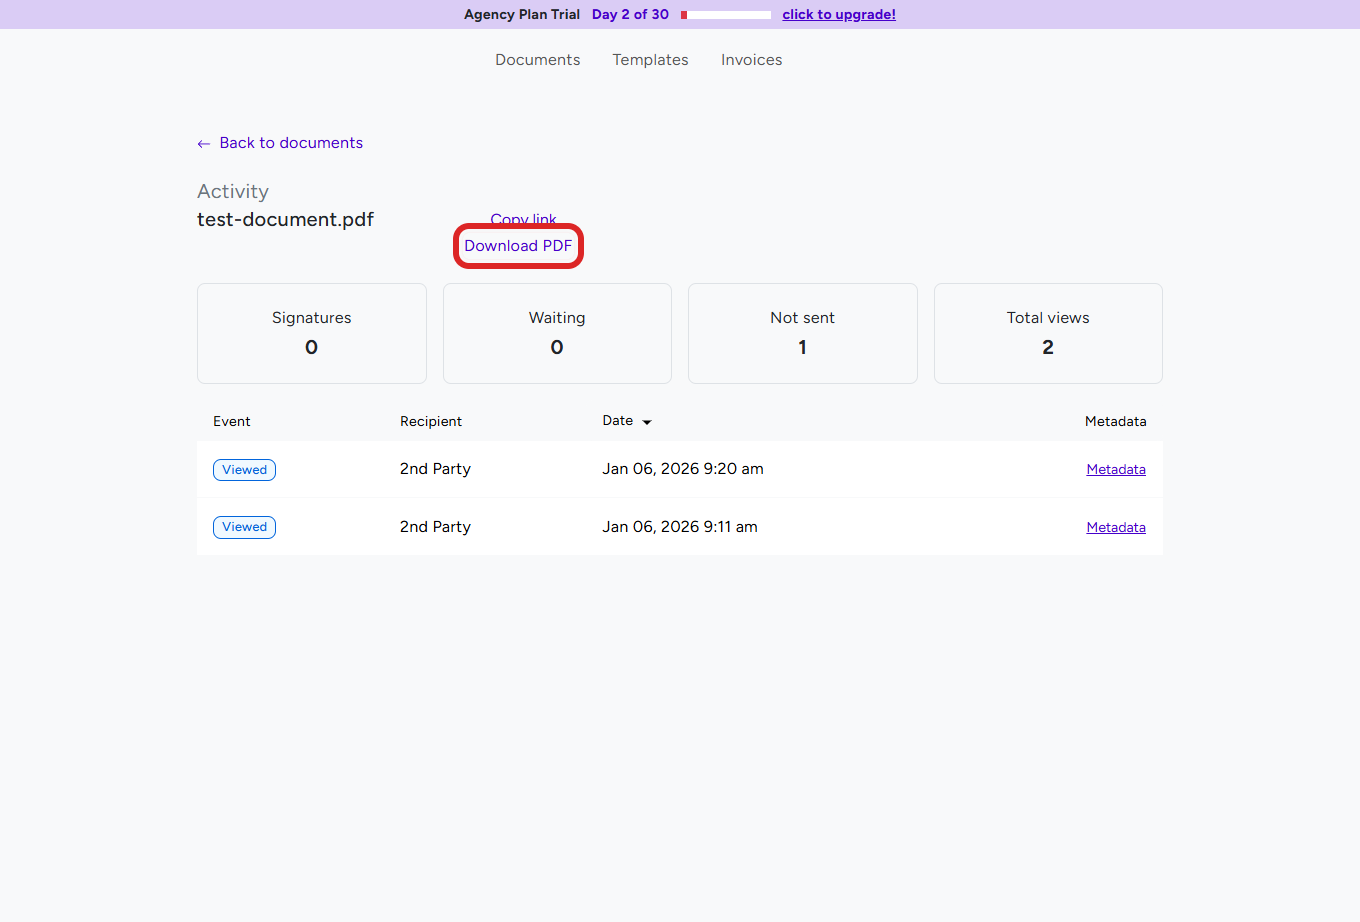1360x922 pixels.
Task: Copy the document share link
Action: tap(523, 219)
